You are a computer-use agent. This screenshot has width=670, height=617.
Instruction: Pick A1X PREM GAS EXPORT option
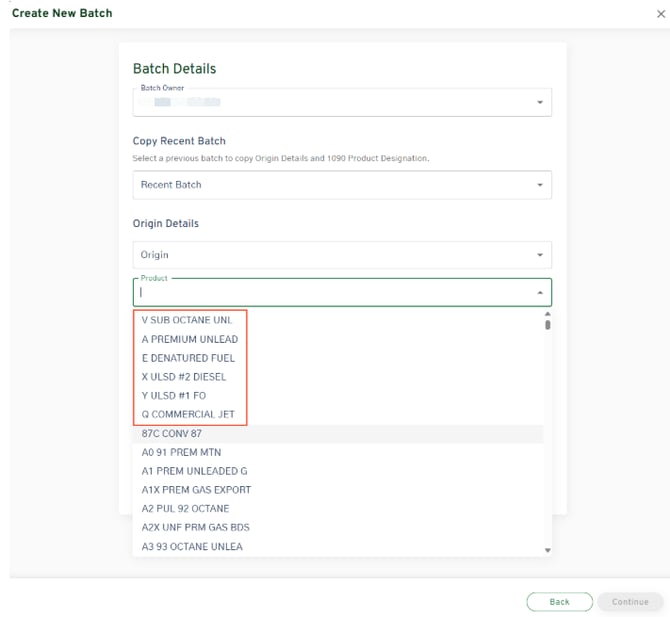pyautogui.click(x=196, y=490)
